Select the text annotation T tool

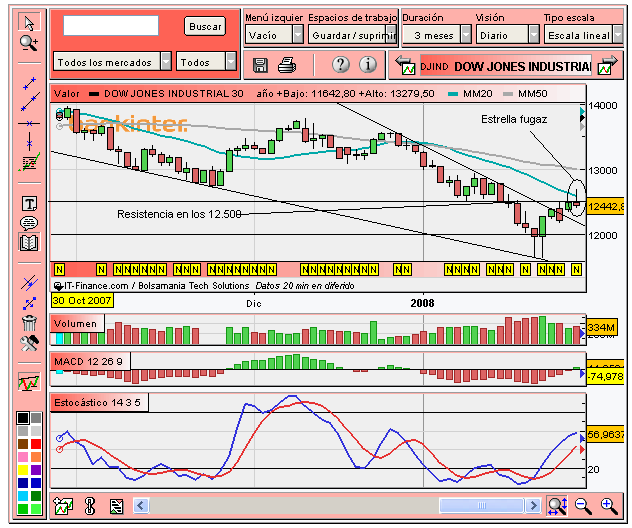pos(29,204)
